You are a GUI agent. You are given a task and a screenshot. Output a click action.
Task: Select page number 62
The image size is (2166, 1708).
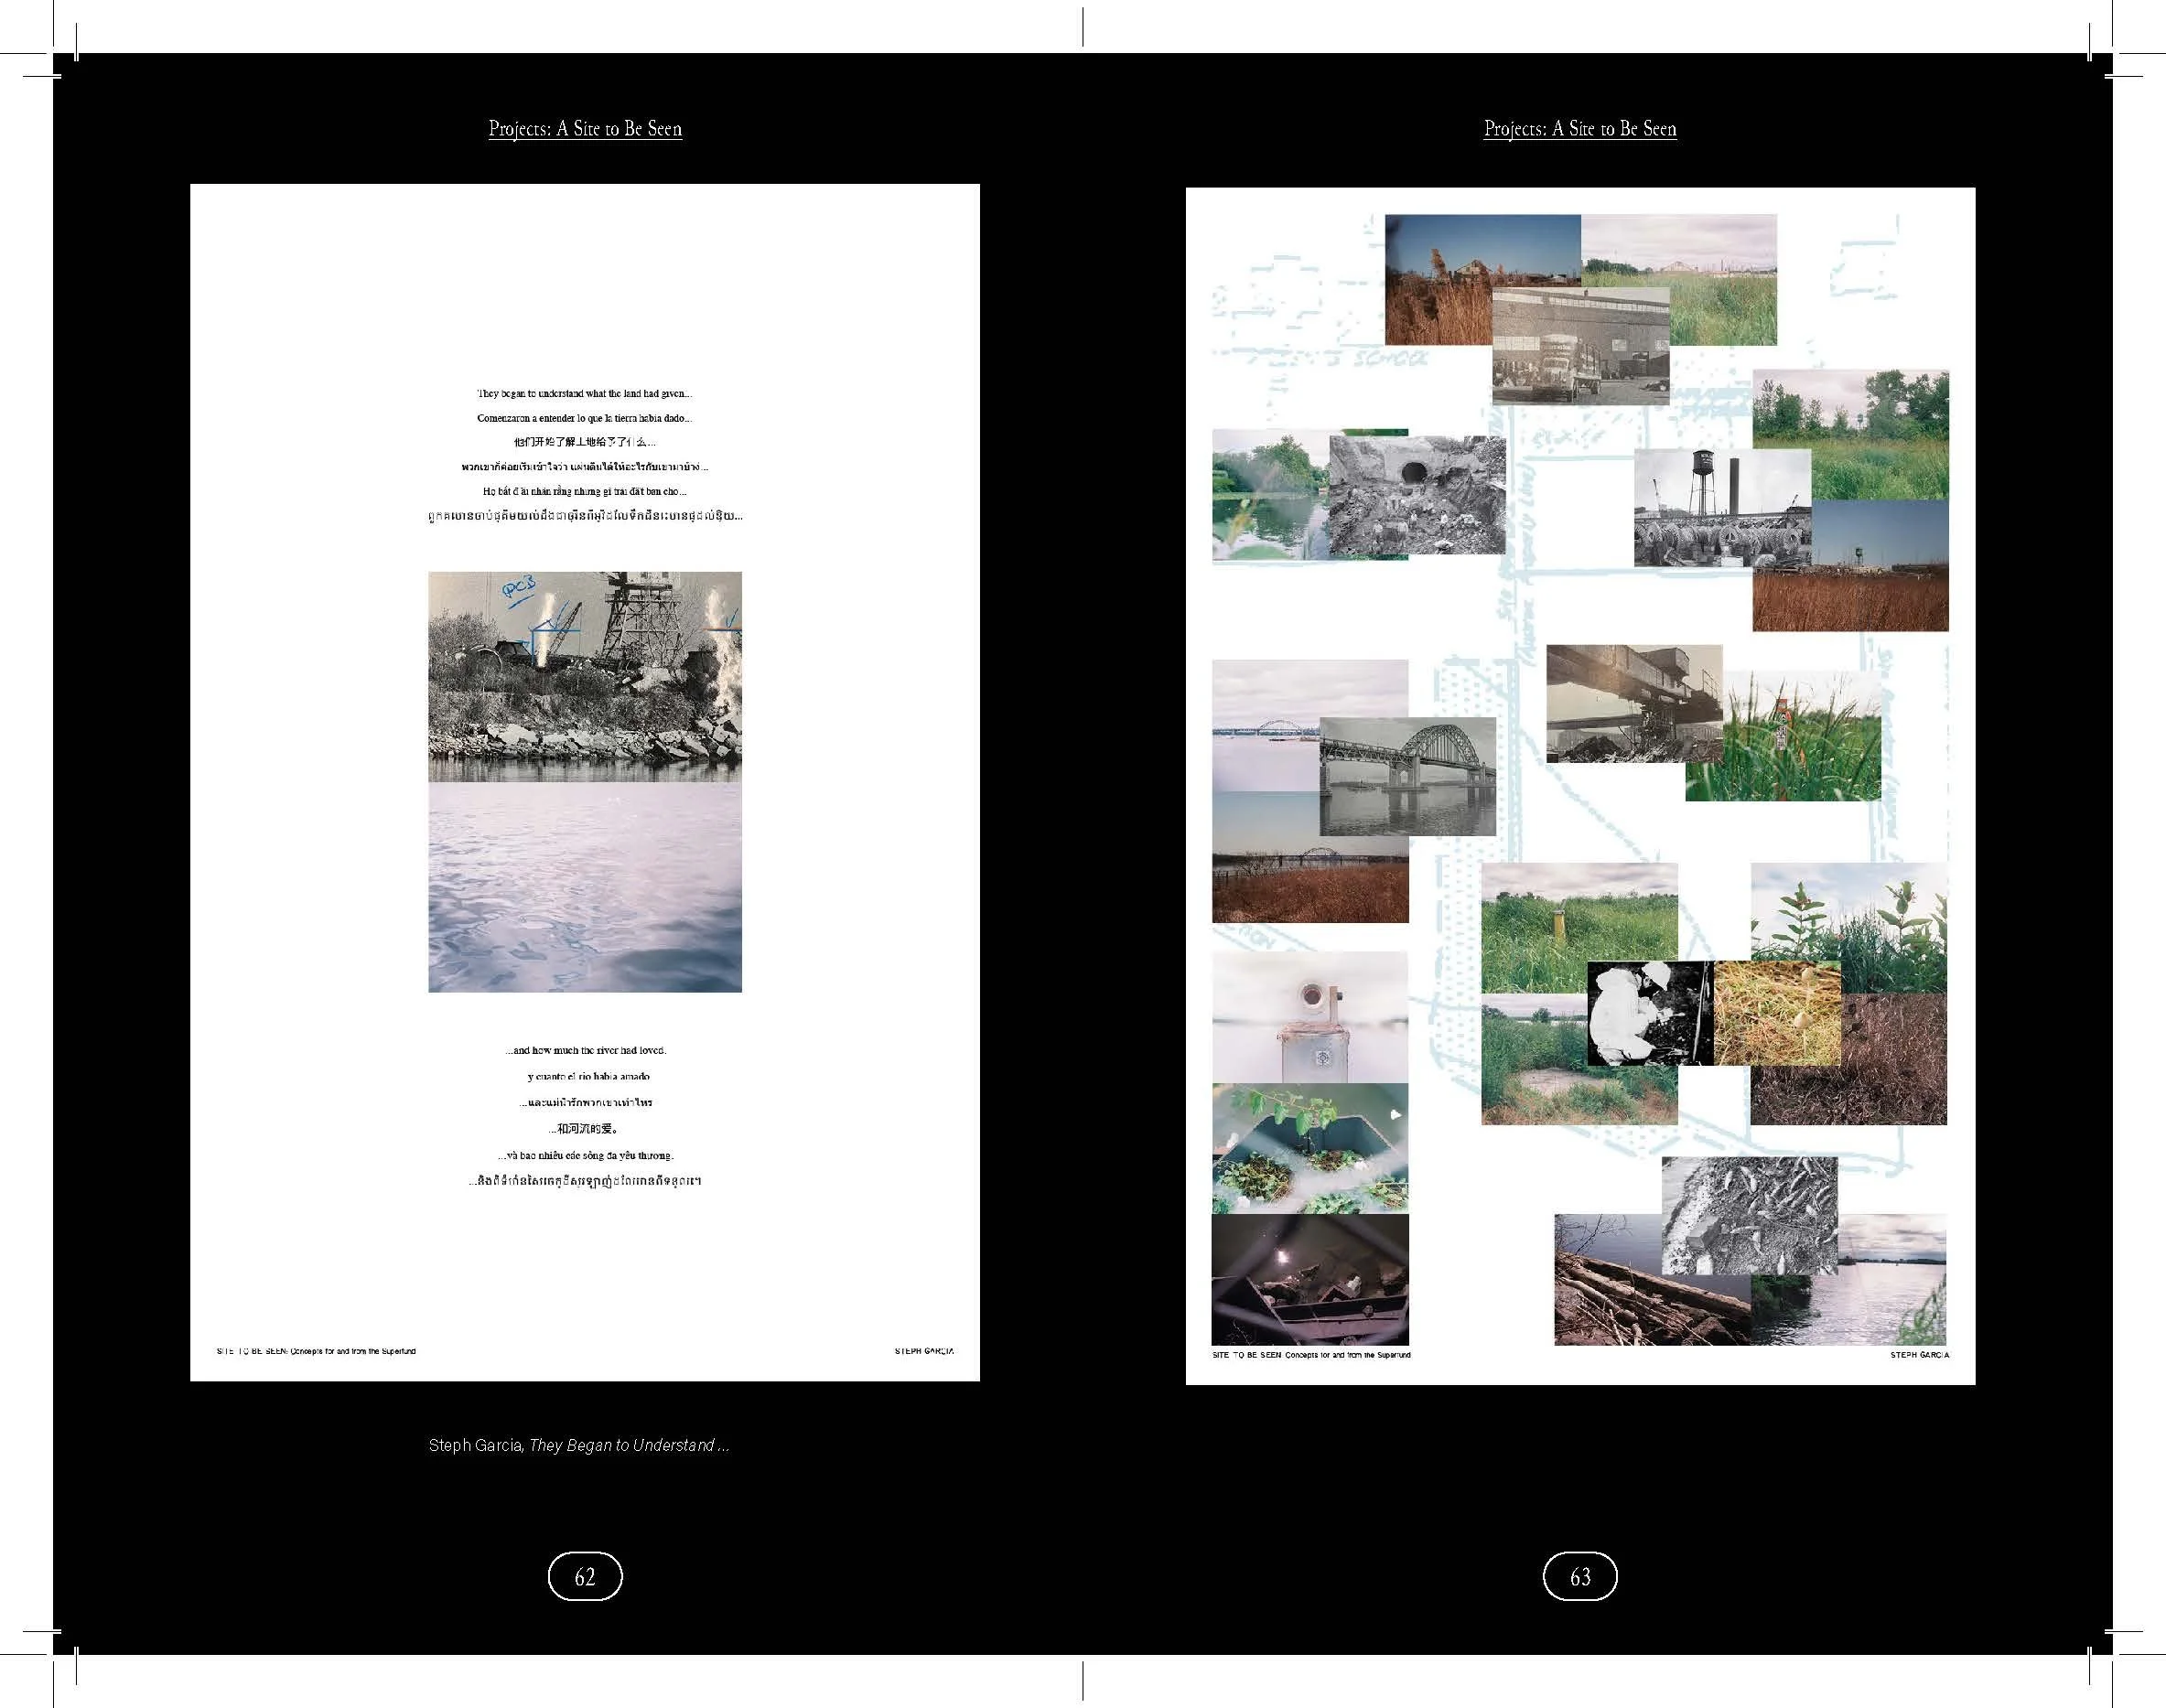tap(585, 1576)
